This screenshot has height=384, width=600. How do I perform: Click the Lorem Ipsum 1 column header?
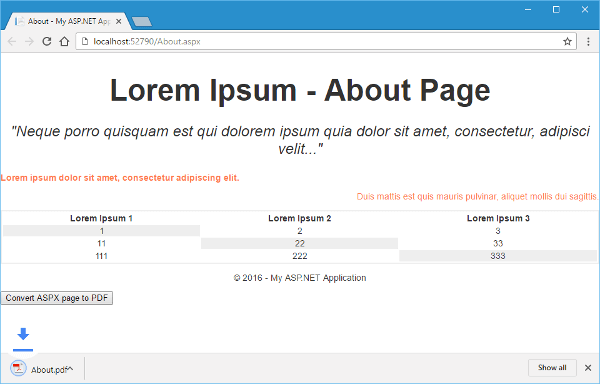click(101, 218)
